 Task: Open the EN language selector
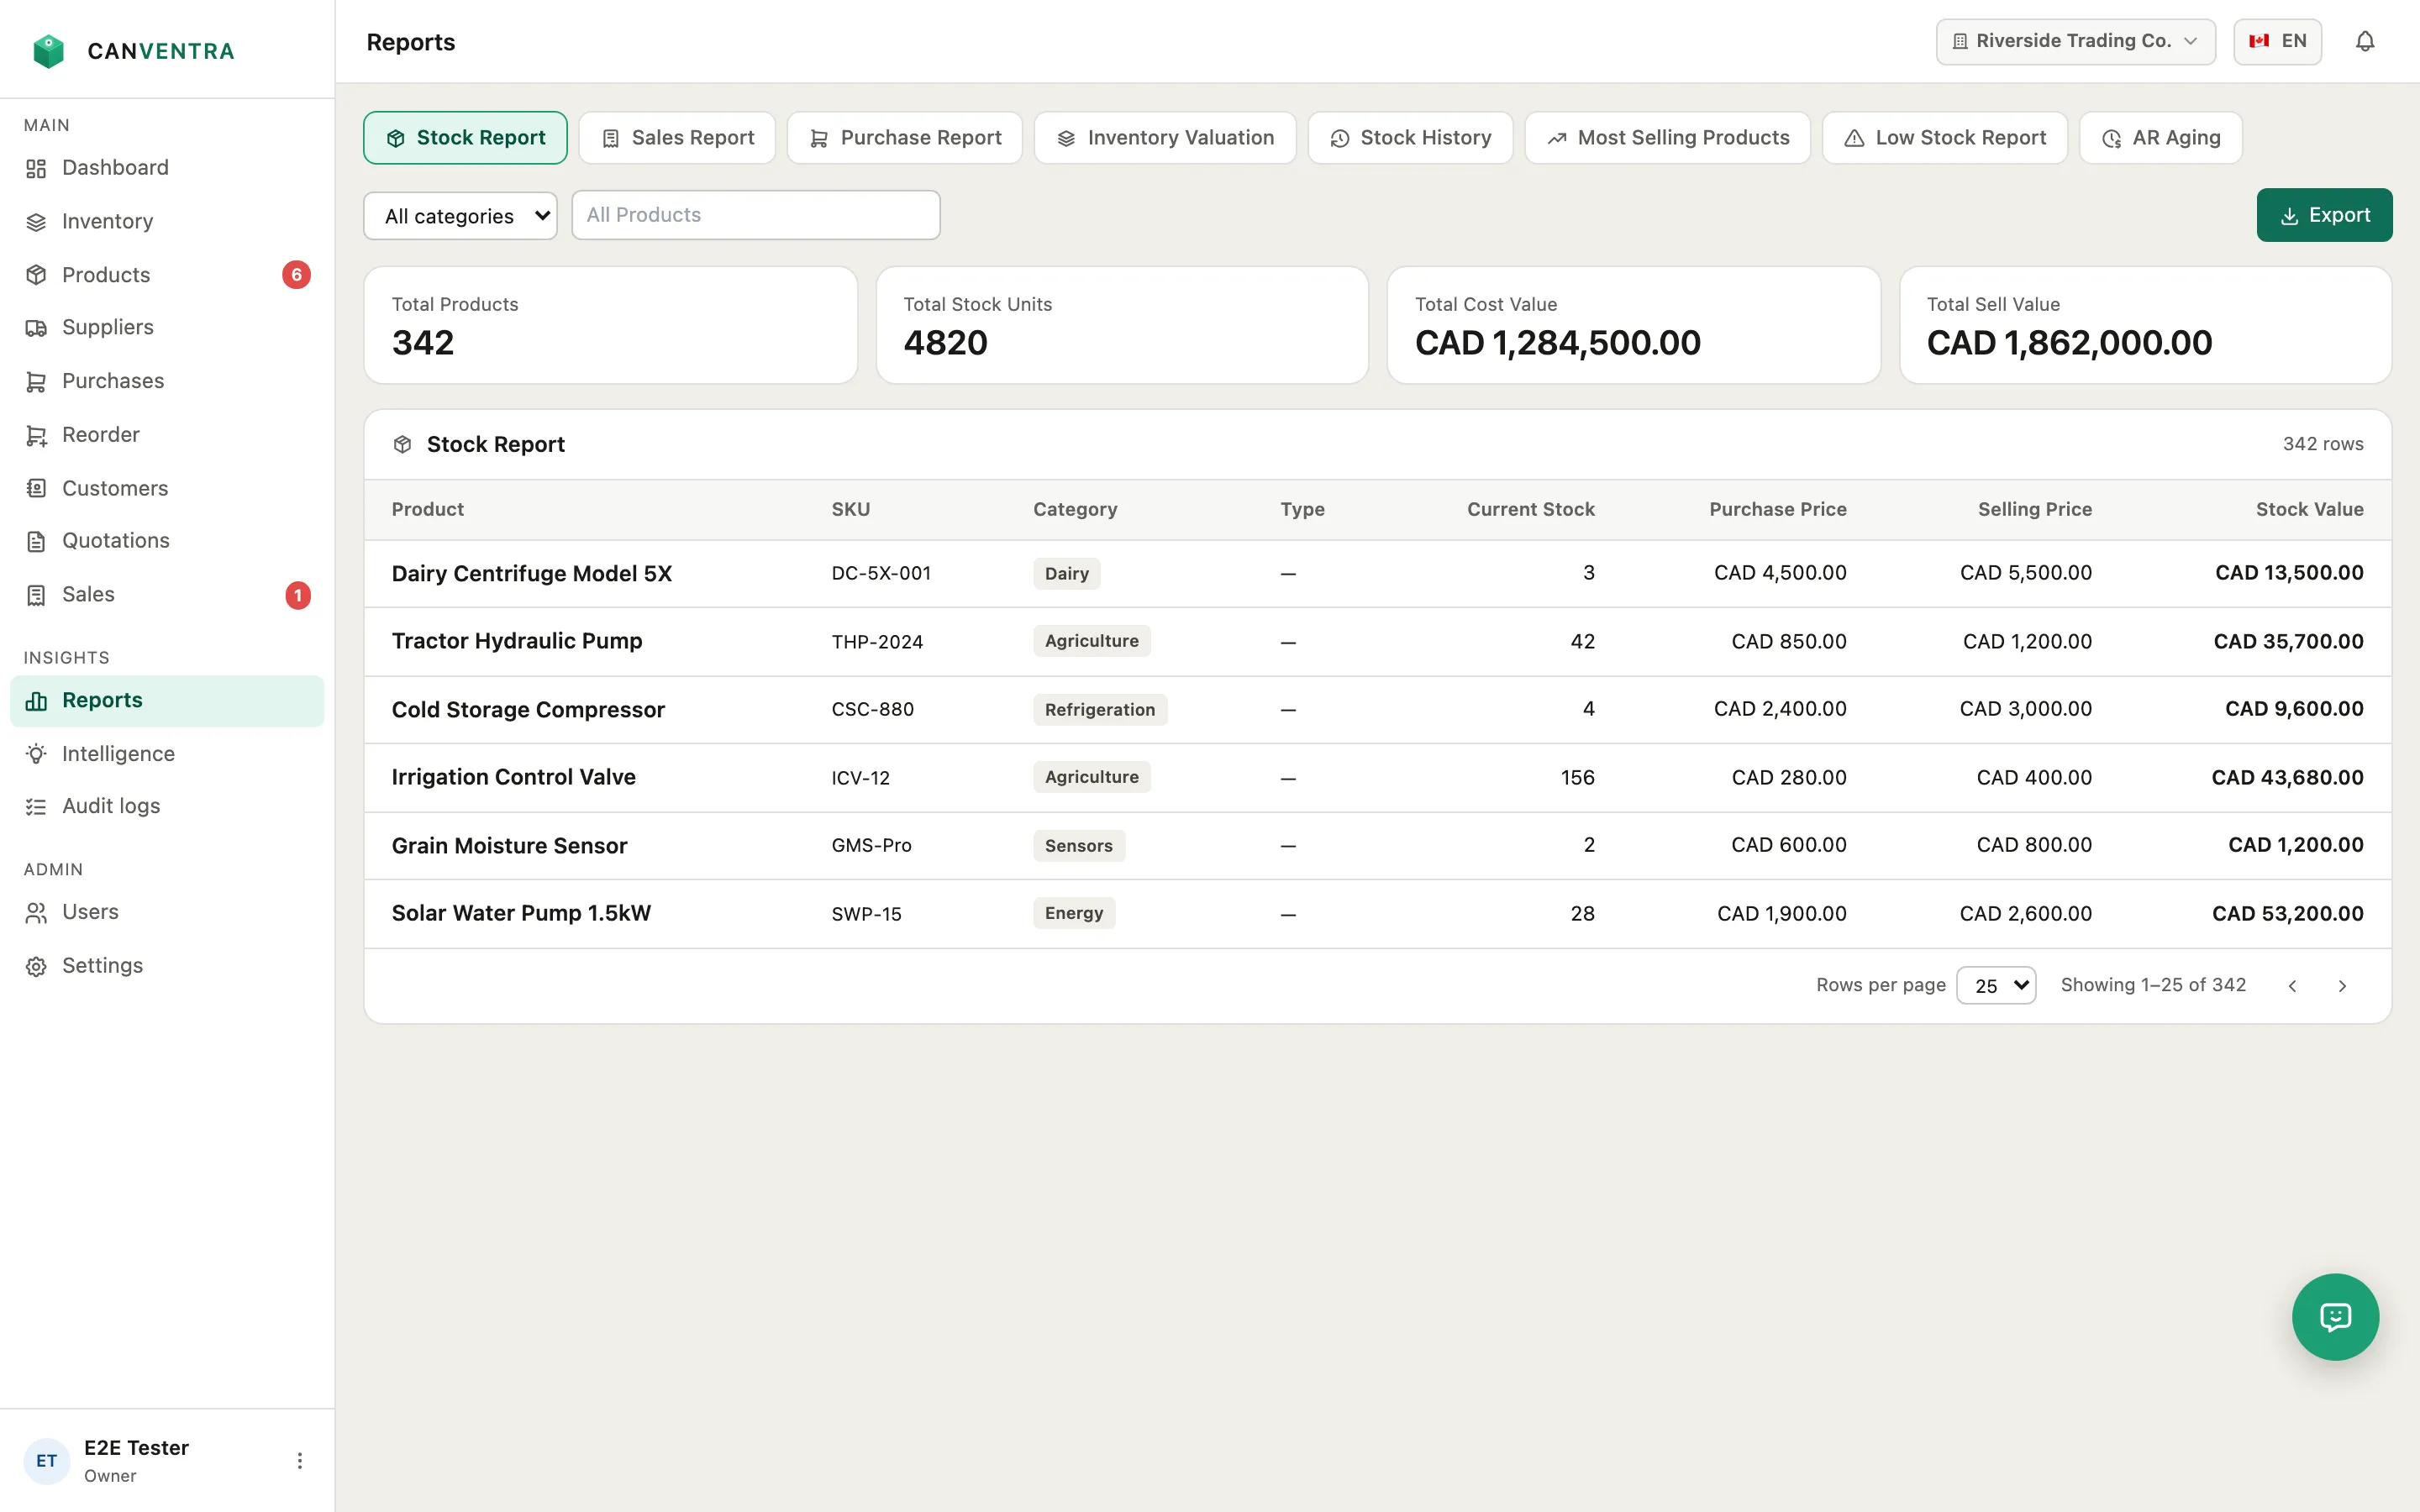click(2277, 41)
